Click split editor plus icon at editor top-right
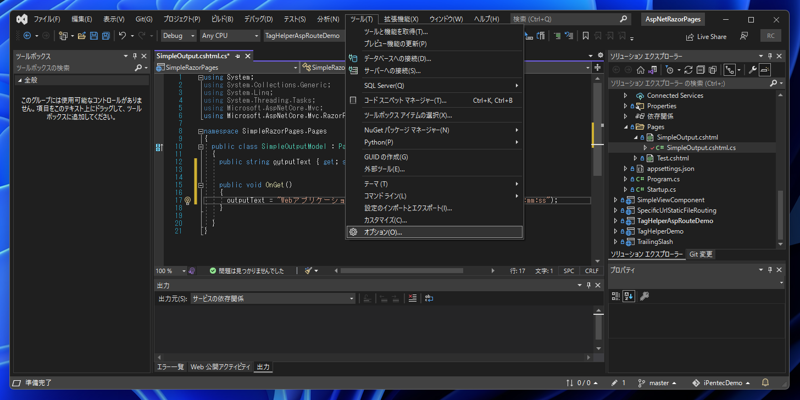This screenshot has width=800, height=400. click(597, 67)
